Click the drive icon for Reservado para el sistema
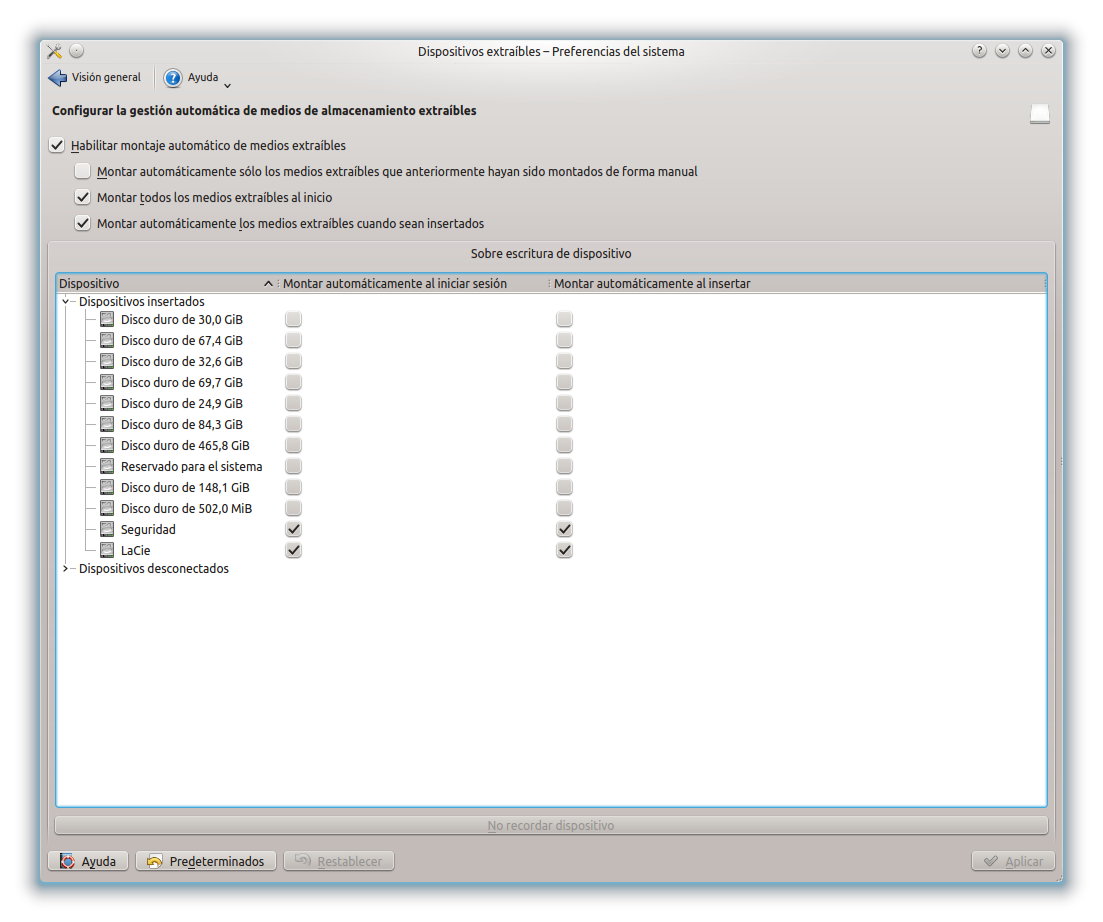This screenshot has width=1103, height=922. point(107,466)
